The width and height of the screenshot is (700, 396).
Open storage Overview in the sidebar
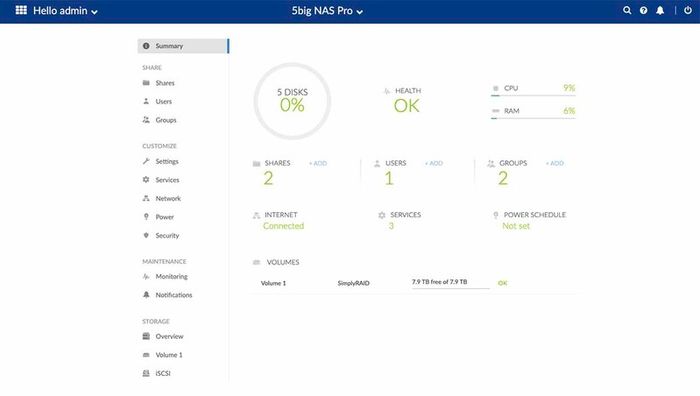tap(169, 337)
